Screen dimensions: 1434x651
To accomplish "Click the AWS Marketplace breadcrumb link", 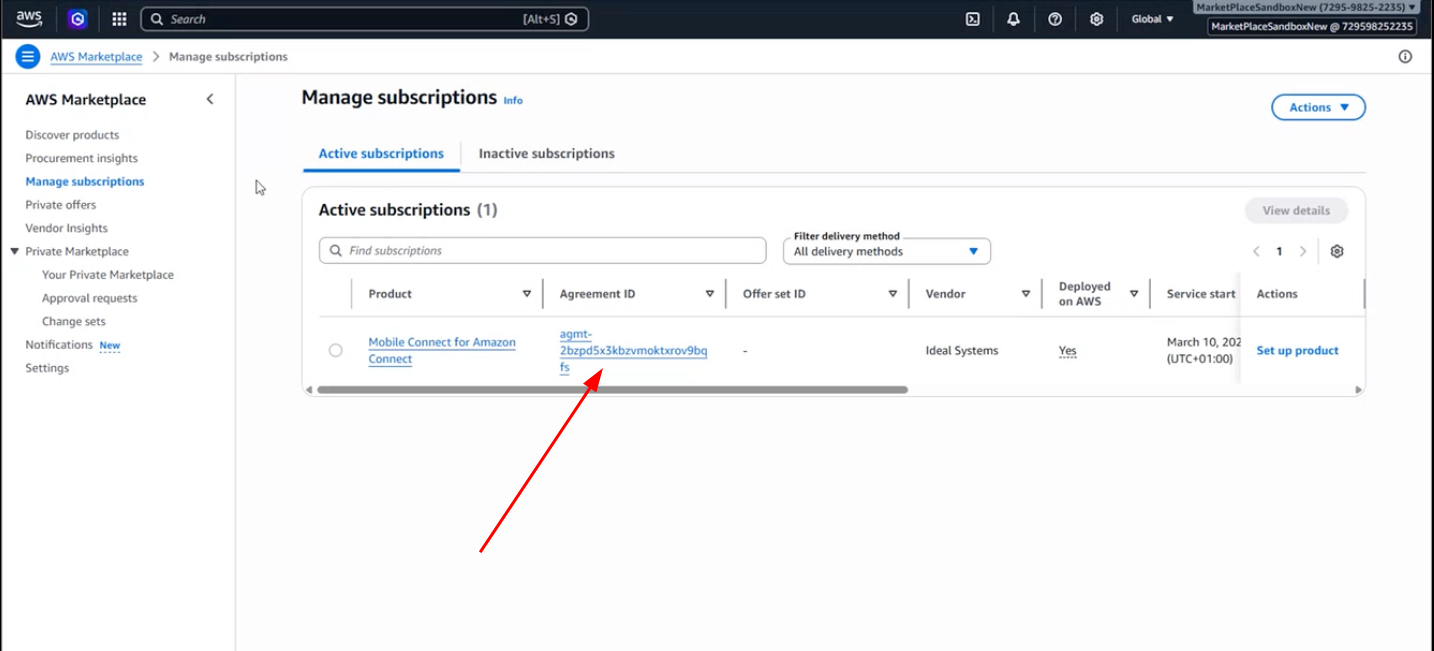I will [96, 57].
